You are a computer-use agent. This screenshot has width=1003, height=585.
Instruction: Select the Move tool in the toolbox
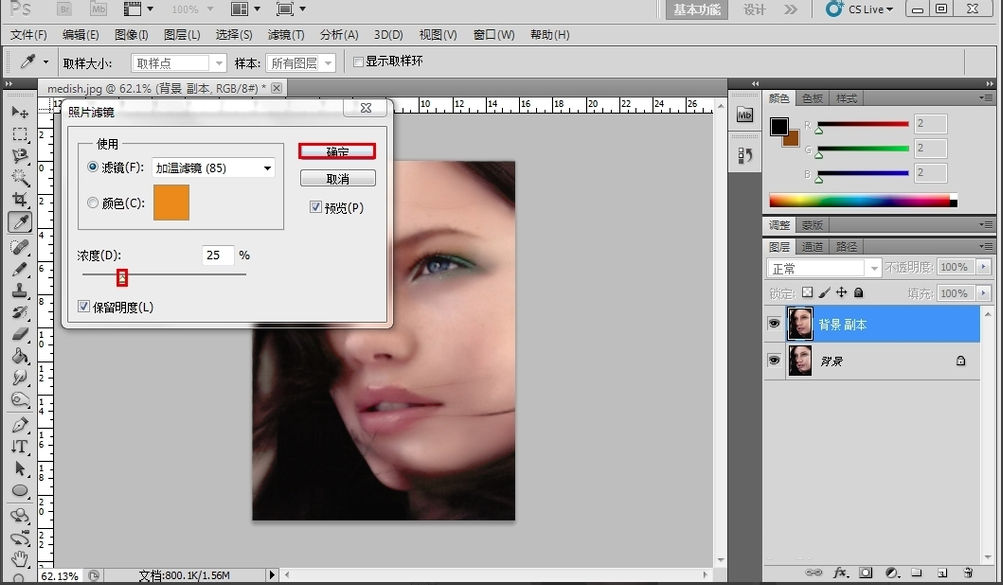pos(19,111)
